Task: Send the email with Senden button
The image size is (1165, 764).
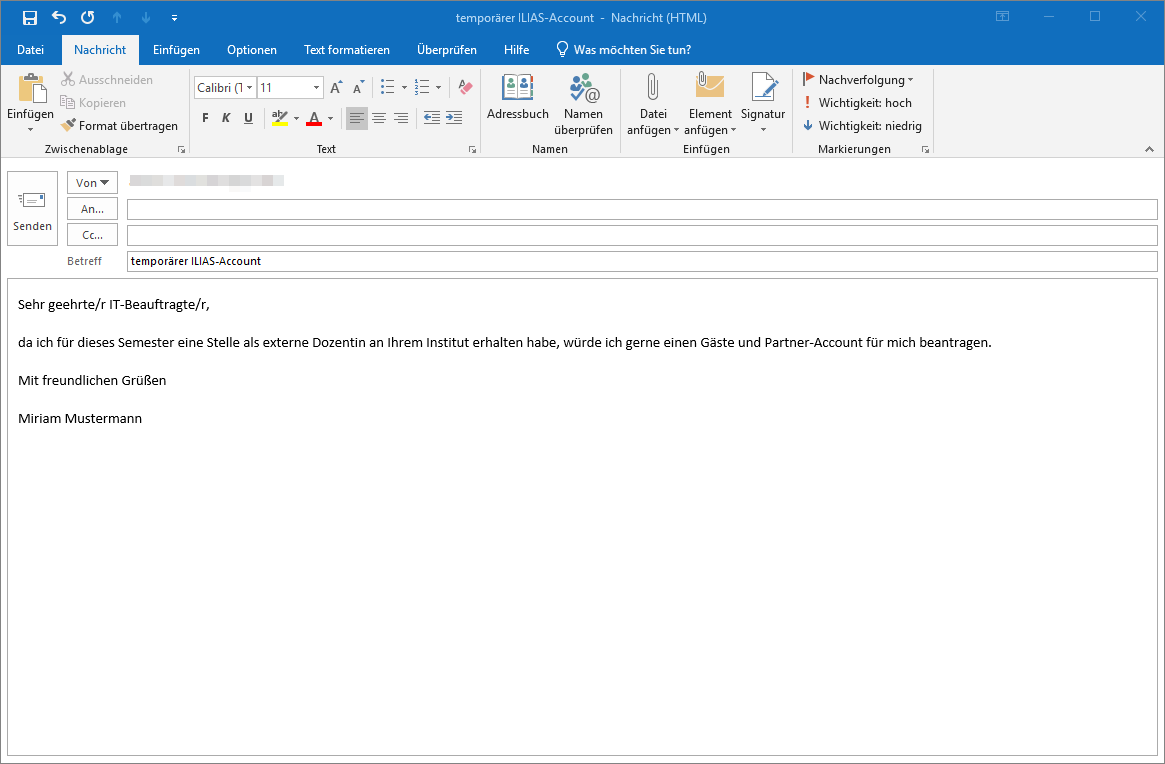Action: tap(33, 209)
